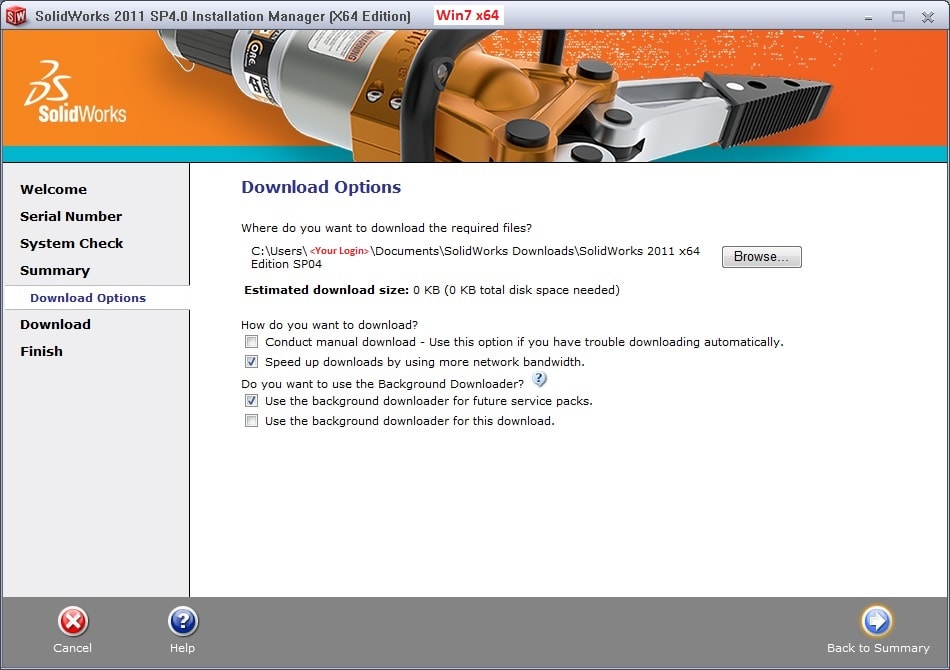950x670 pixels.
Task: Open the System Check step
Action: coord(72,243)
